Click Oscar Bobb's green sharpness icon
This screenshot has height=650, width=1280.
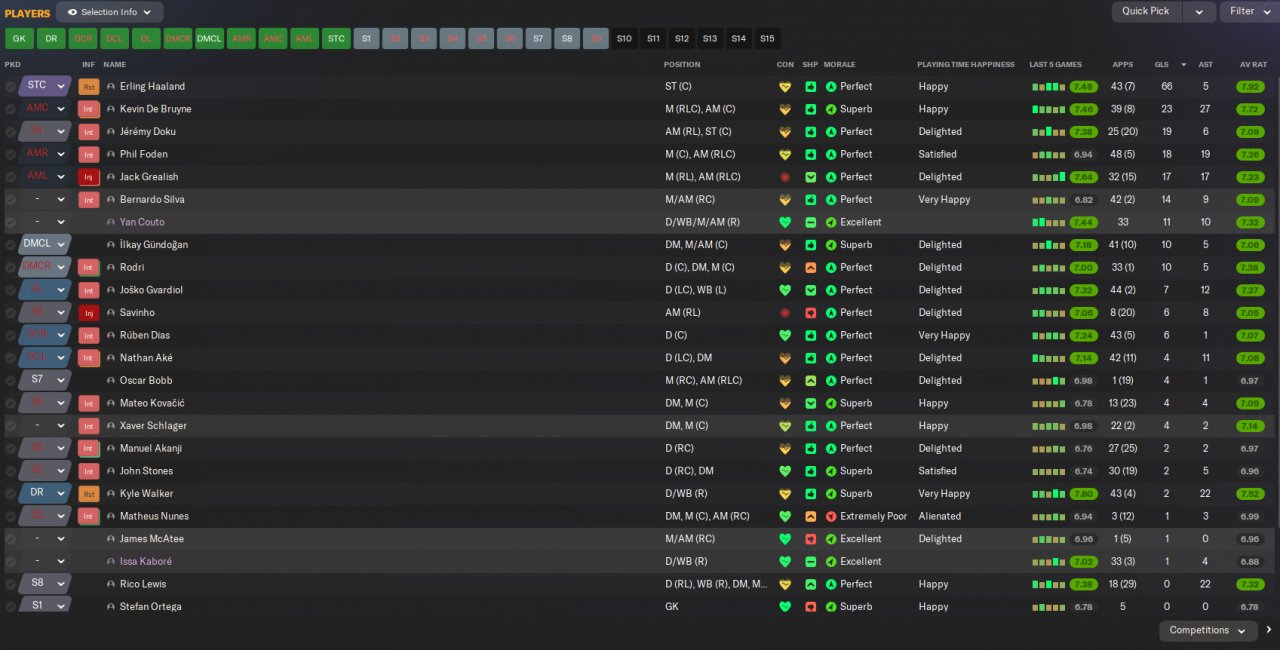[810, 380]
